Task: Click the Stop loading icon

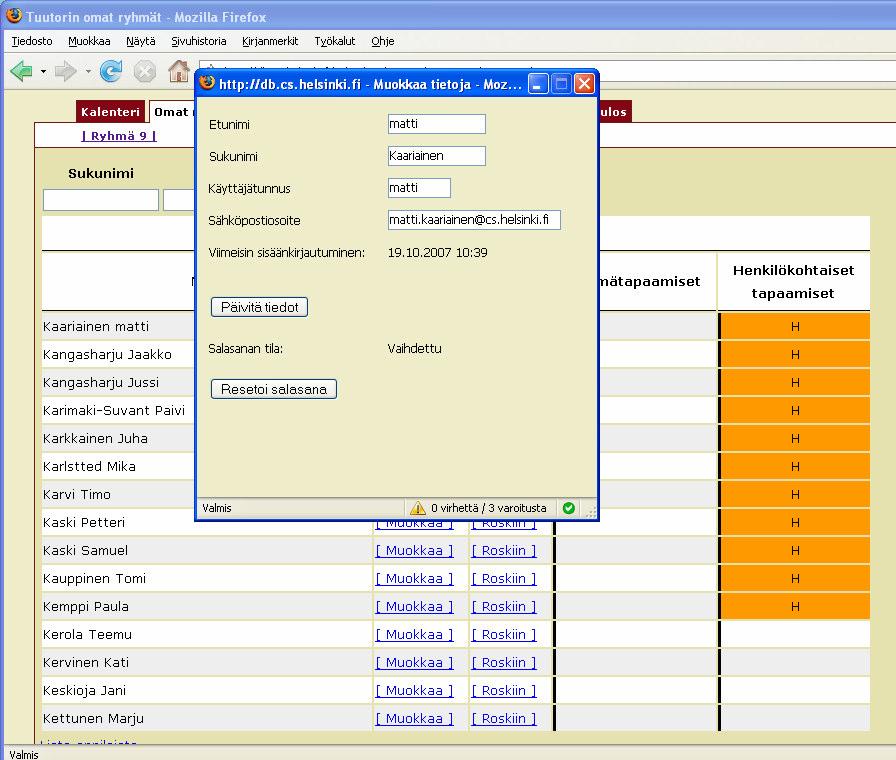Action: pyautogui.click(x=145, y=71)
